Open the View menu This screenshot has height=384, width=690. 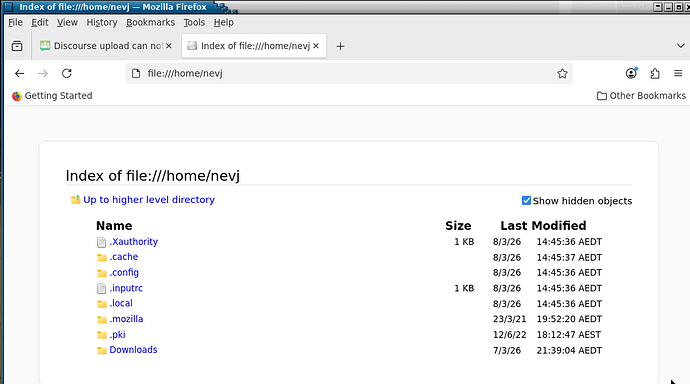pos(67,22)
